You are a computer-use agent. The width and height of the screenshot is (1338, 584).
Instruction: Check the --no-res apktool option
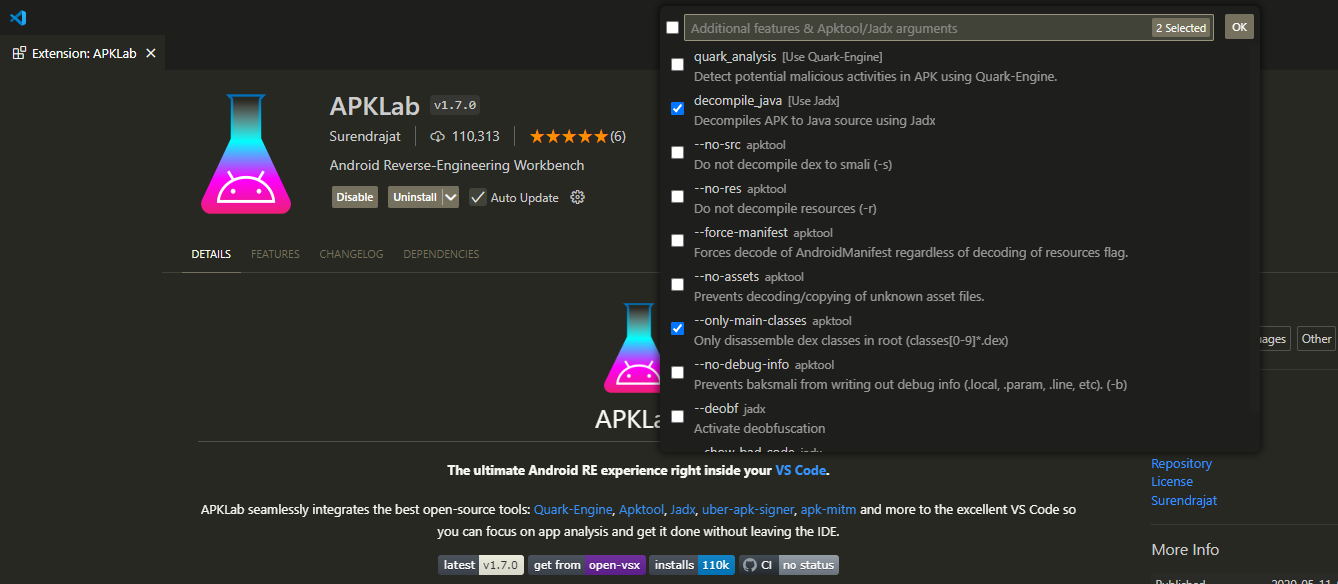point(678,197)
